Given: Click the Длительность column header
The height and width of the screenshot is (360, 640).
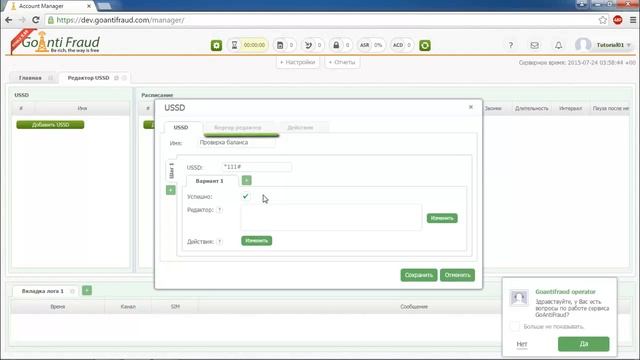Looking at the screenshot, I should click(531, 109).
